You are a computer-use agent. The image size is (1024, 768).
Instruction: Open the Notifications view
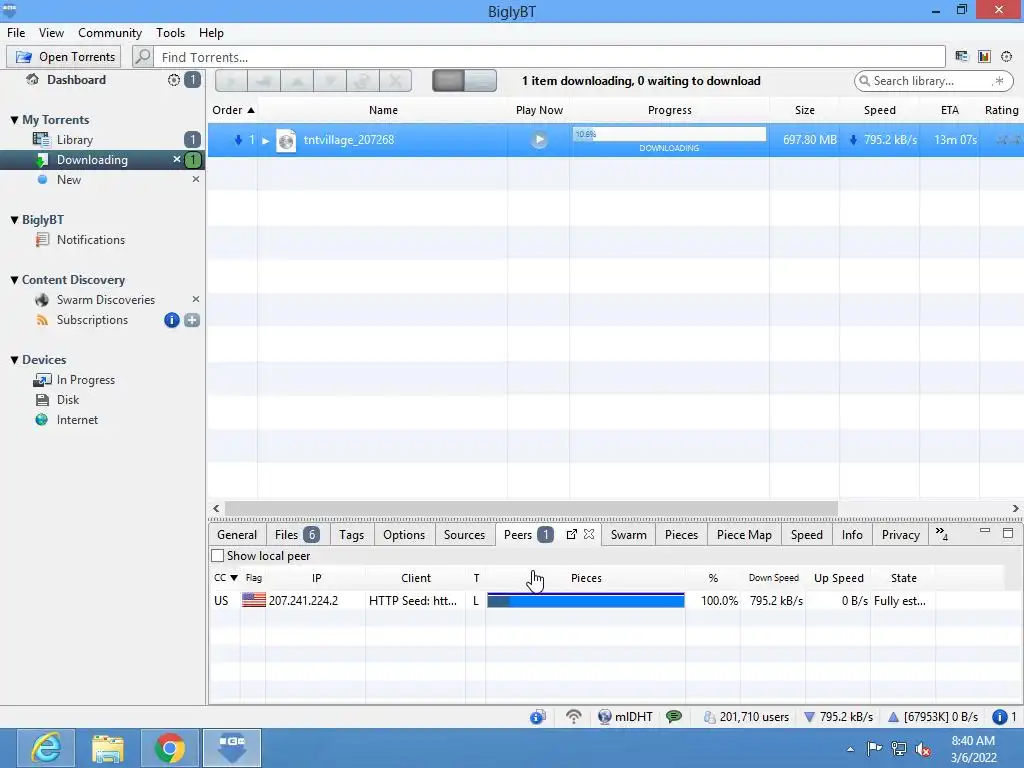tap(90, 240)
